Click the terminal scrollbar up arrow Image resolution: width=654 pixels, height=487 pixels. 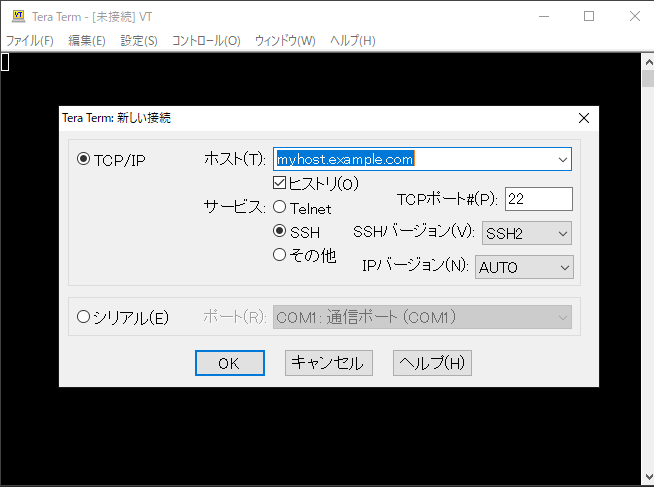649,63
